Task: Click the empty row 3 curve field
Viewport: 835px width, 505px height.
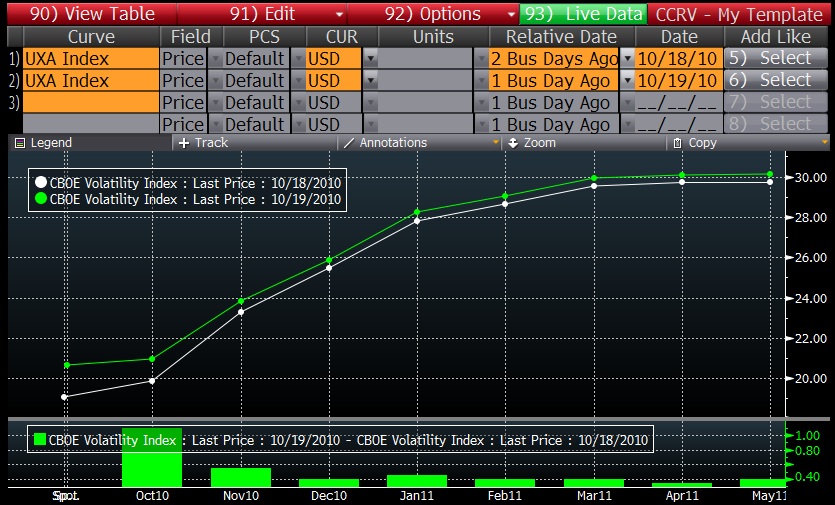Action: 91,102
